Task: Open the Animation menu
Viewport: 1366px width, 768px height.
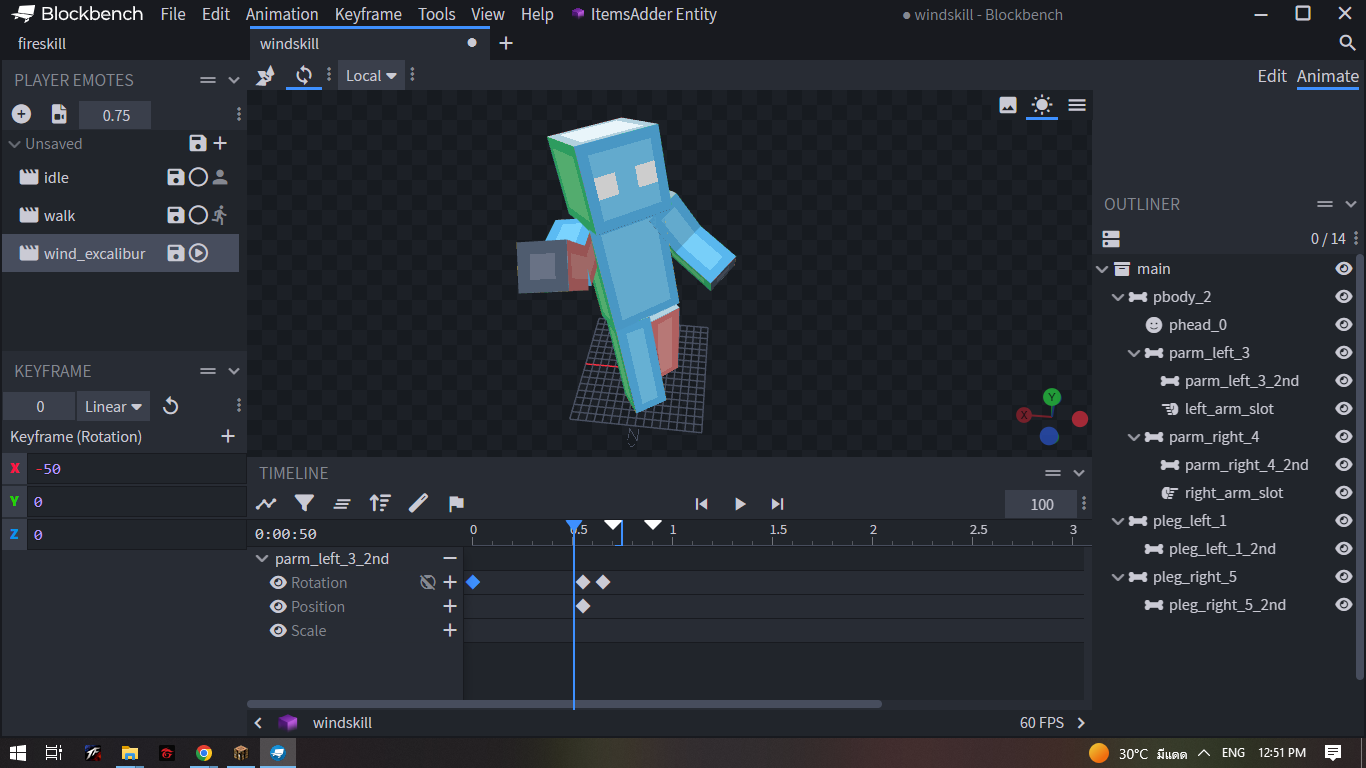Action: coord(282,14)
